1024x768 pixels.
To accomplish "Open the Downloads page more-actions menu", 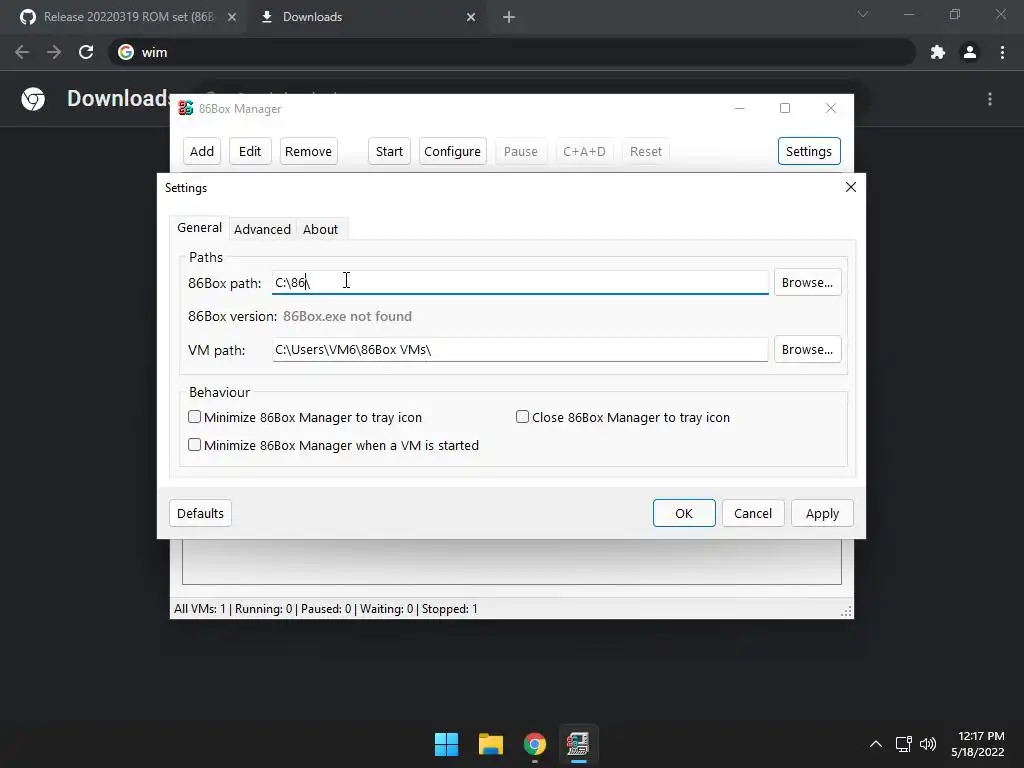I will coord(990,99).
